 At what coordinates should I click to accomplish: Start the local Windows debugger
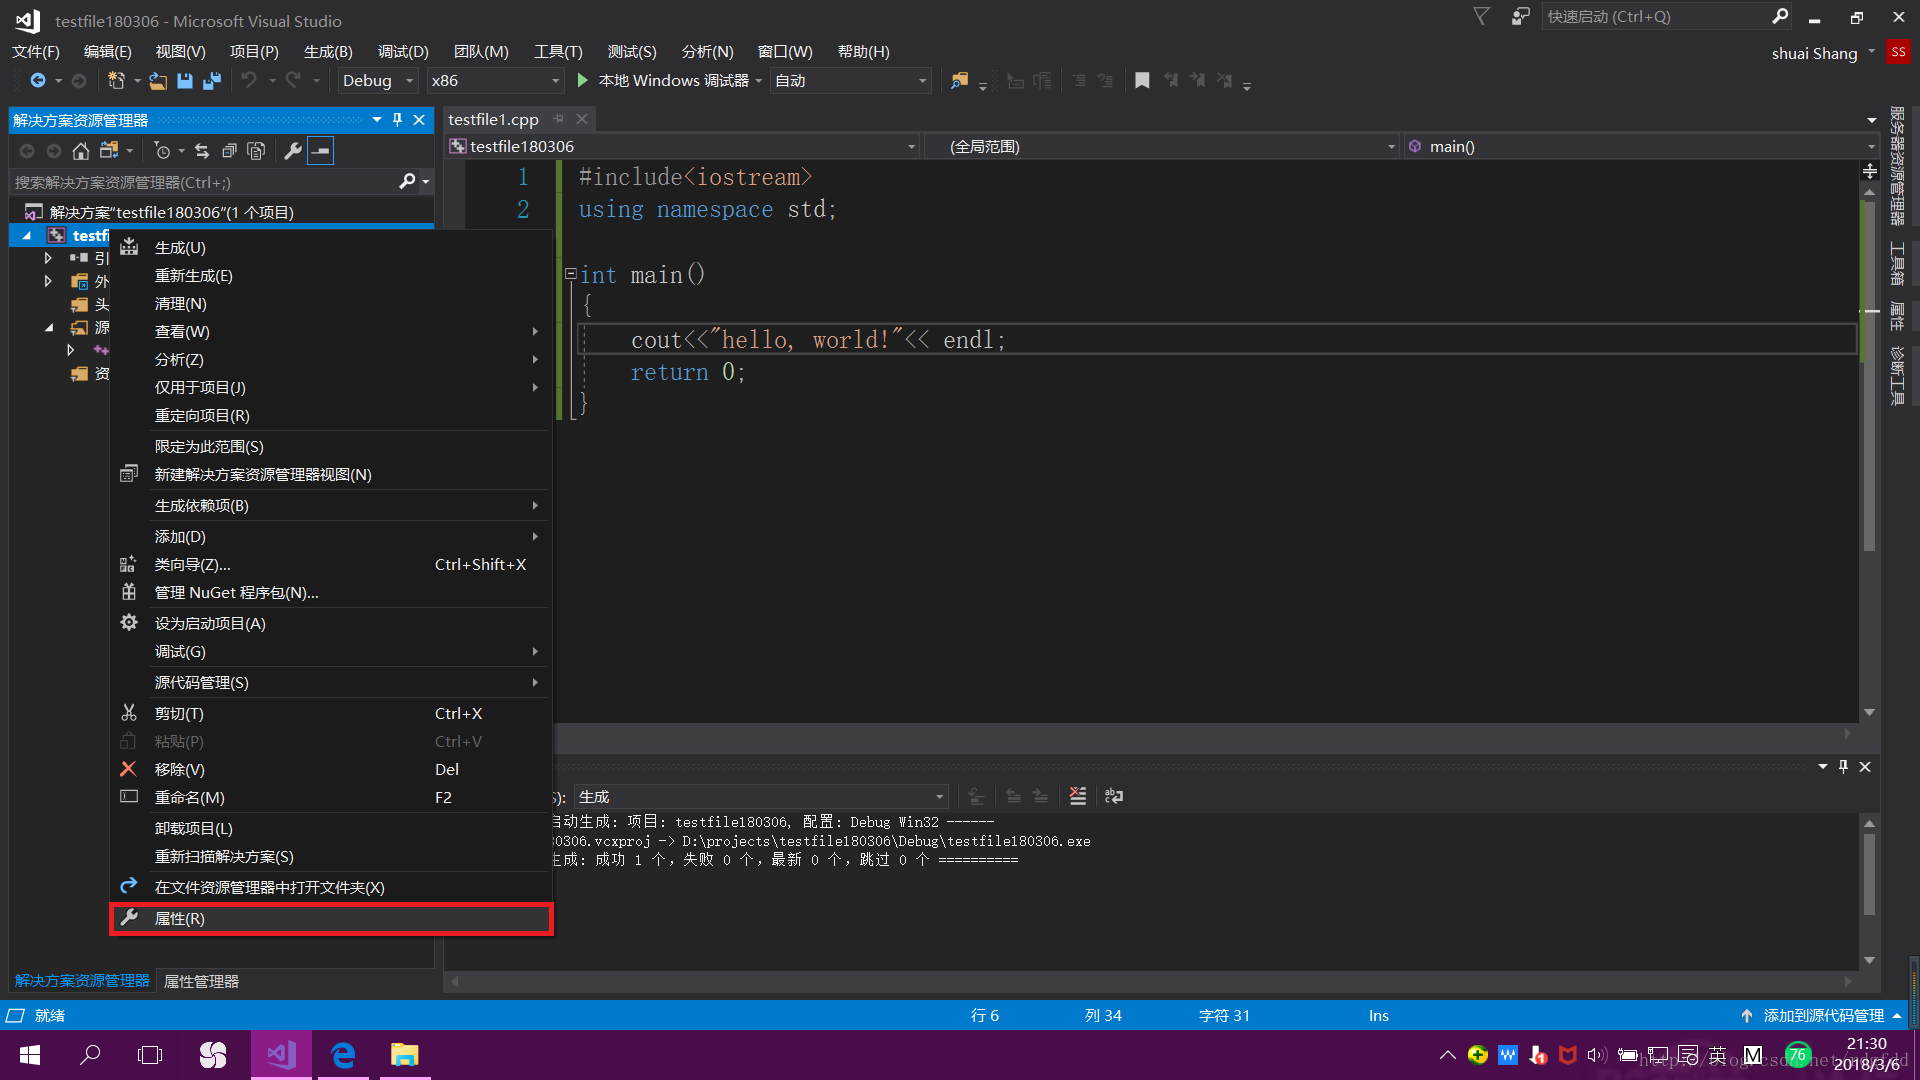tap(583, 81)
